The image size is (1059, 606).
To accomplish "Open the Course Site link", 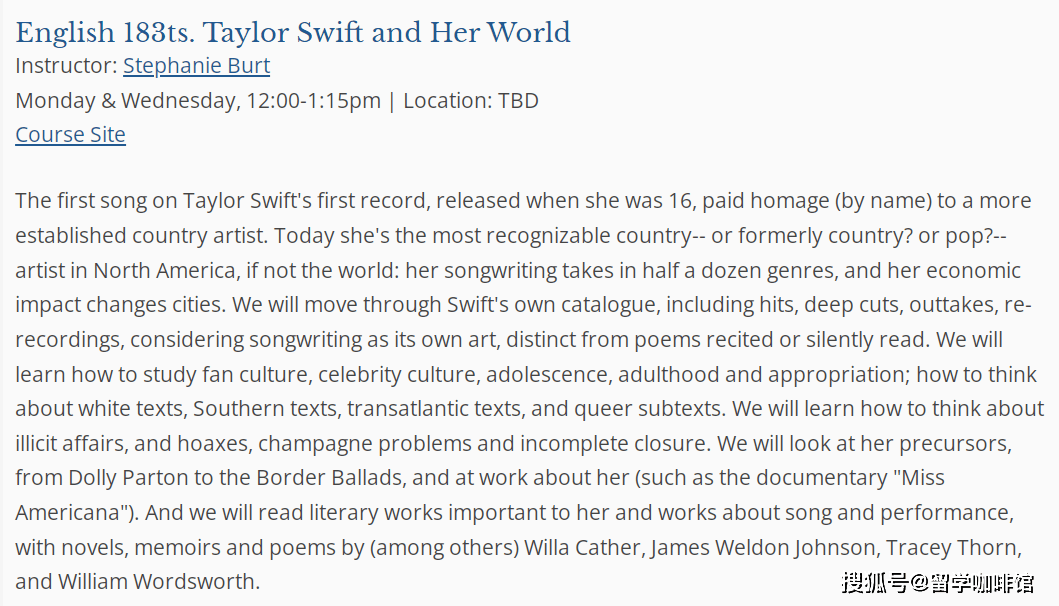I will coord(70,135).
